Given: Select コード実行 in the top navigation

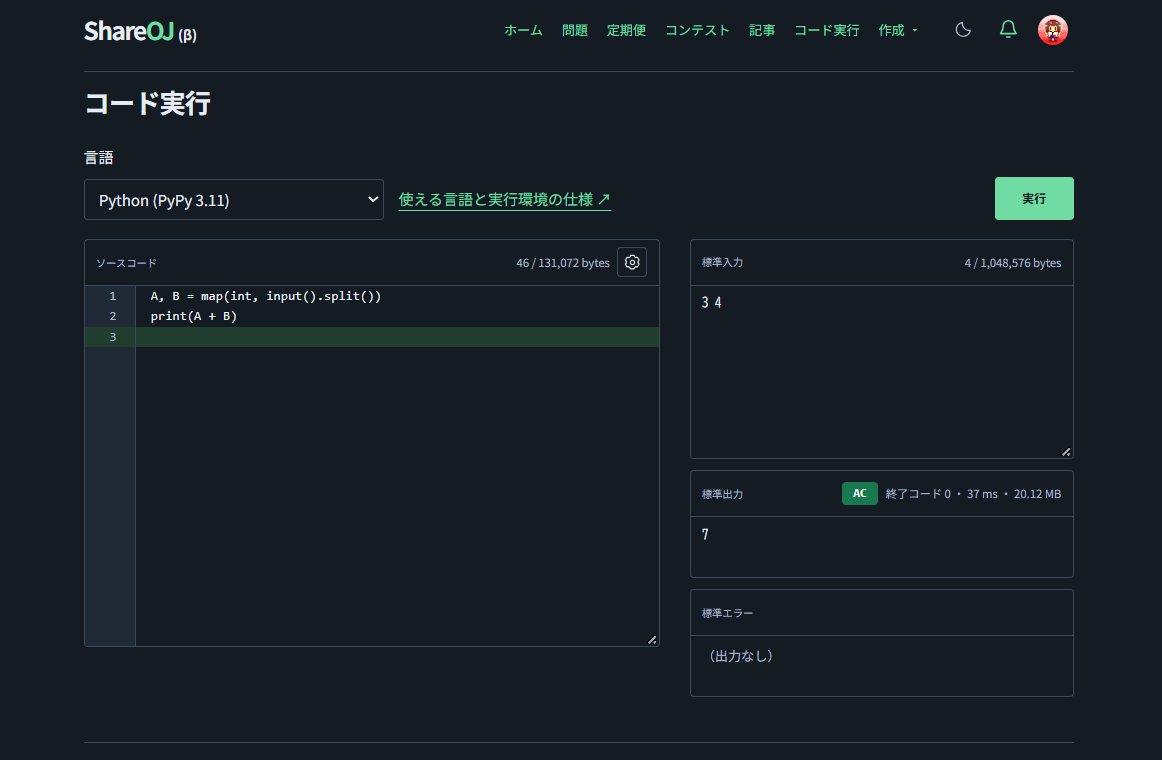Looking at the screenshot, I should 826,30.
